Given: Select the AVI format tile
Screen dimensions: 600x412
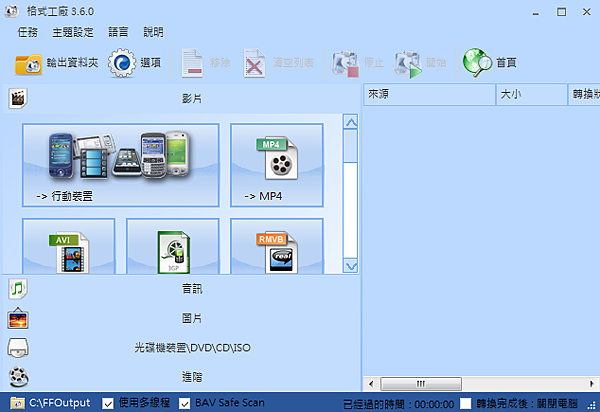Looking at the screenshot, I should [x=69, y=246].
